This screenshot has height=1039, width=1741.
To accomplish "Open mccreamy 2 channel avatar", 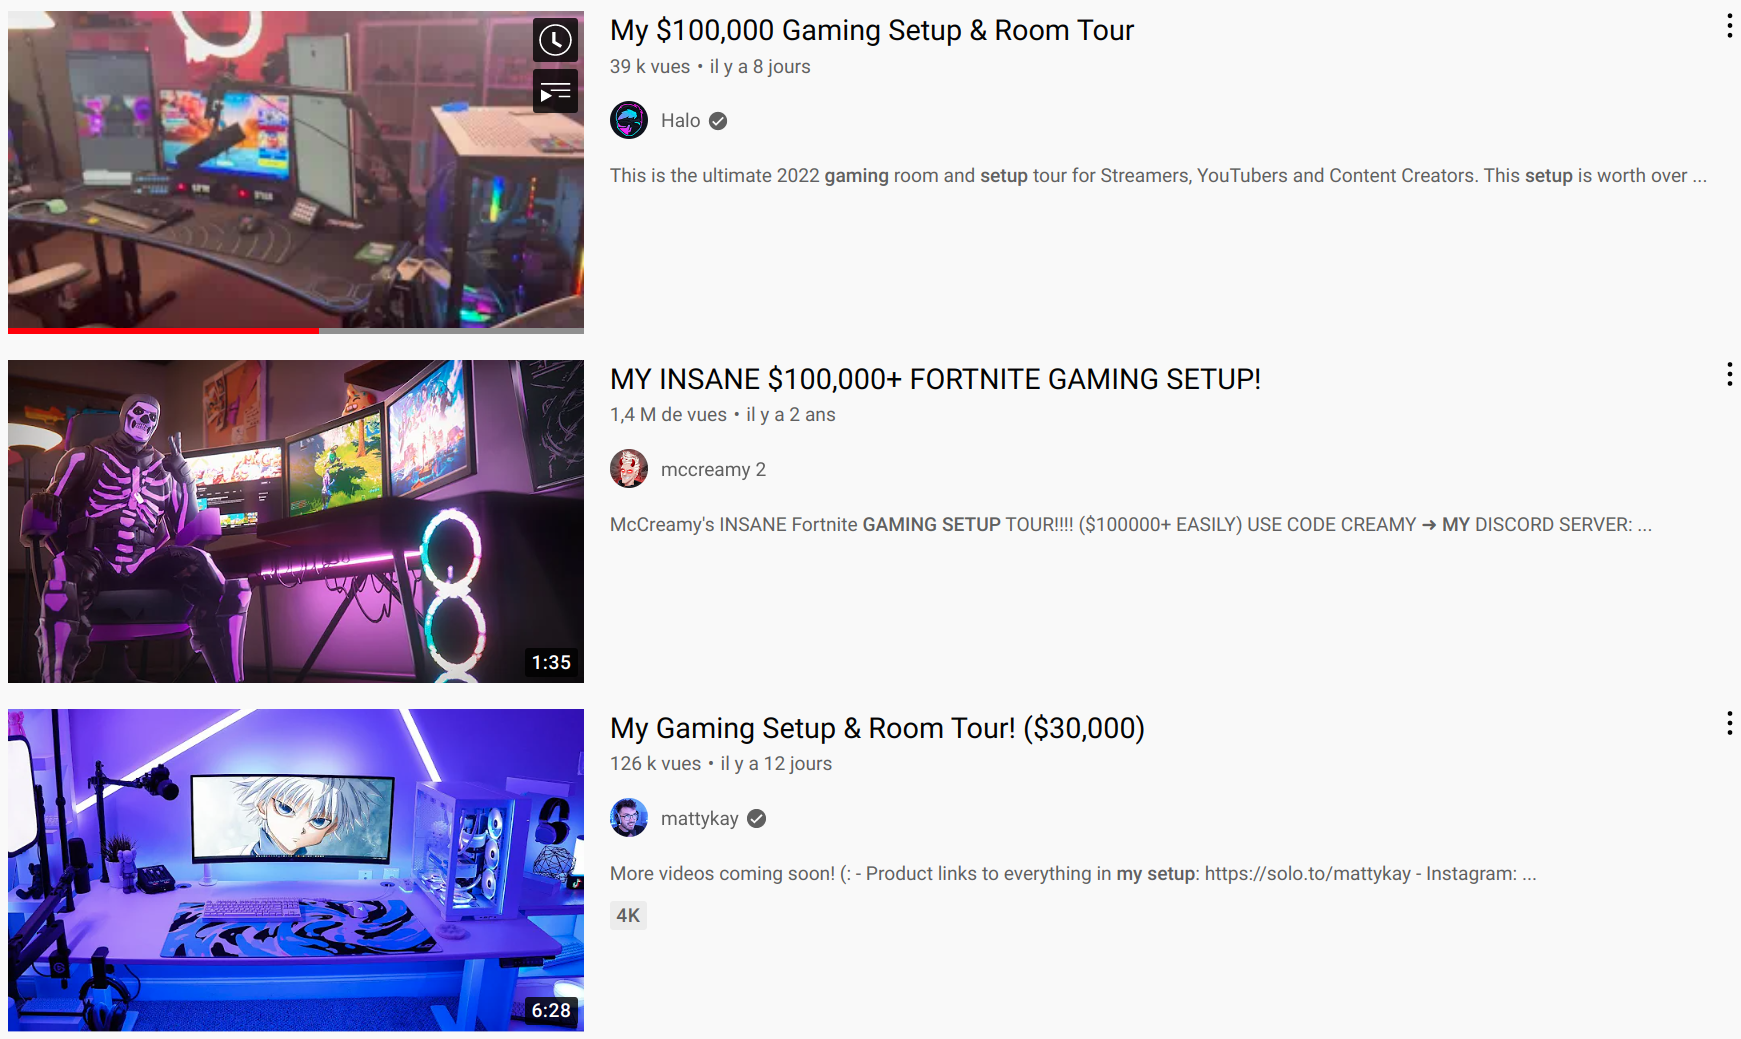I will point(629,469).
